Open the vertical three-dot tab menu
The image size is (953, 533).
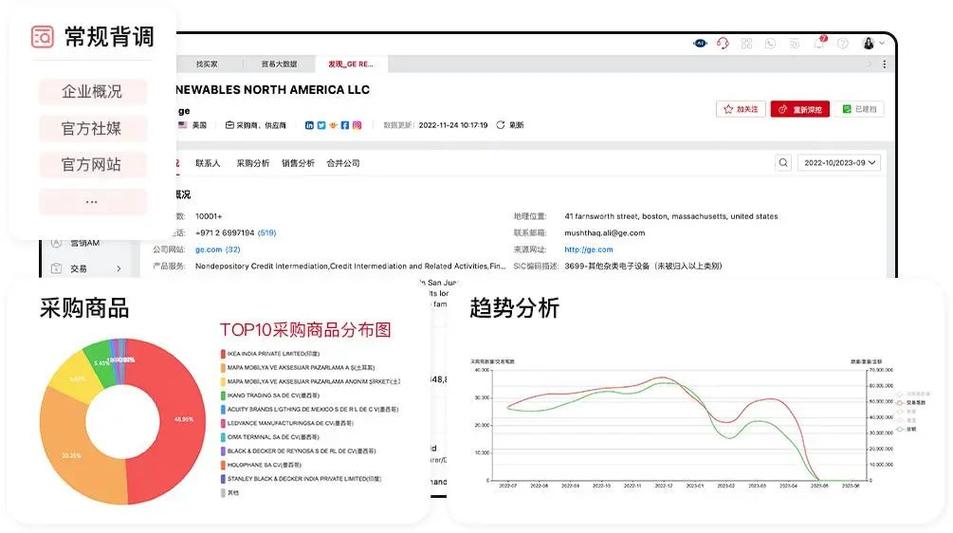884,64
